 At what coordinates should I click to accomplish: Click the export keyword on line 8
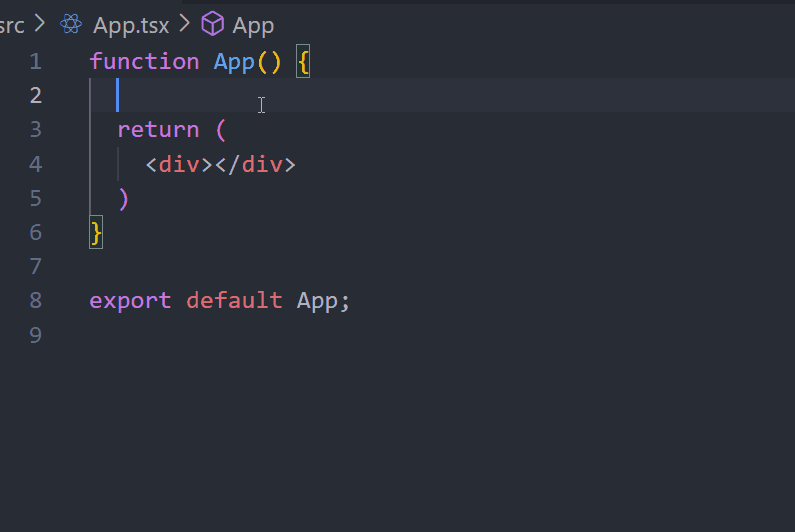click(130, 301)
